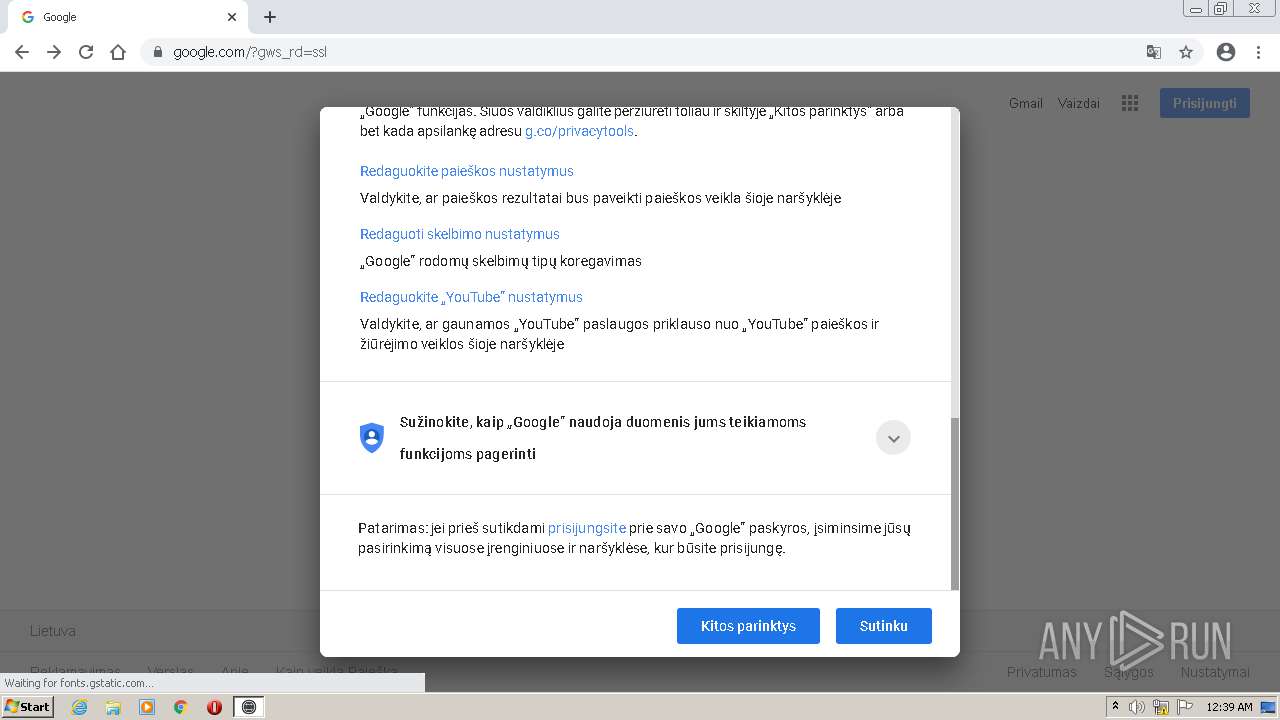
Task: Open the Action Center flag icon
Action: (x=1185, y=707)
